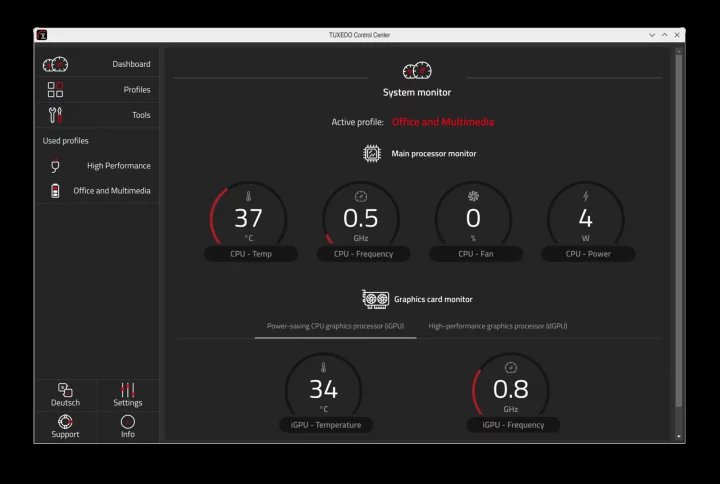Open the Settings sliders icon

[x=128, y=390]
